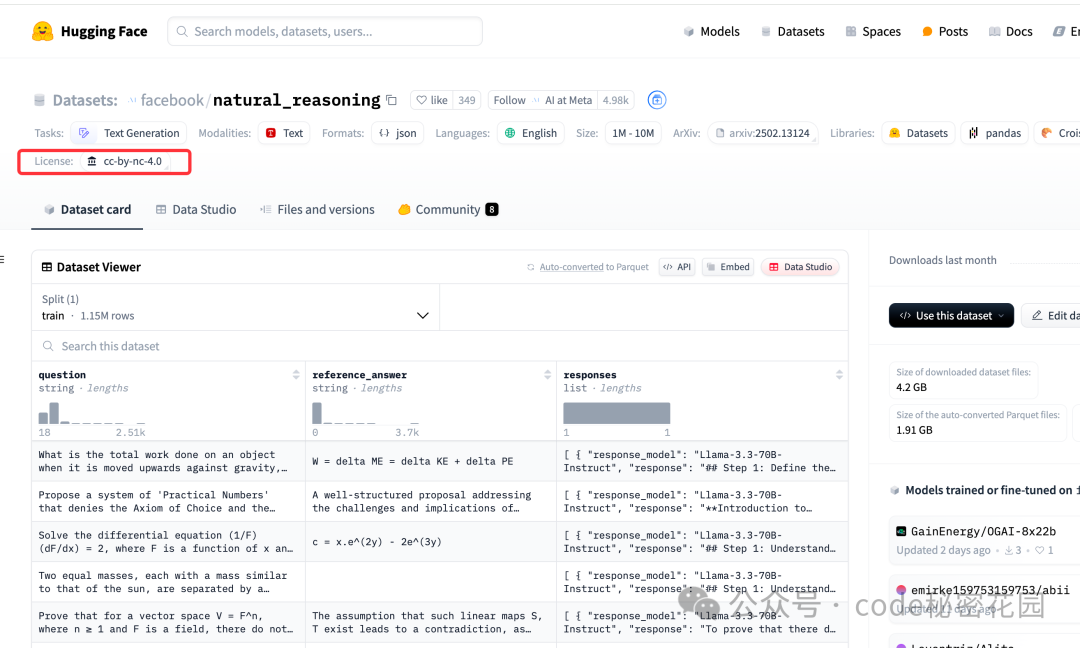Follow AI at Meta
The image size is (1080, 648).
pos(543,100)
